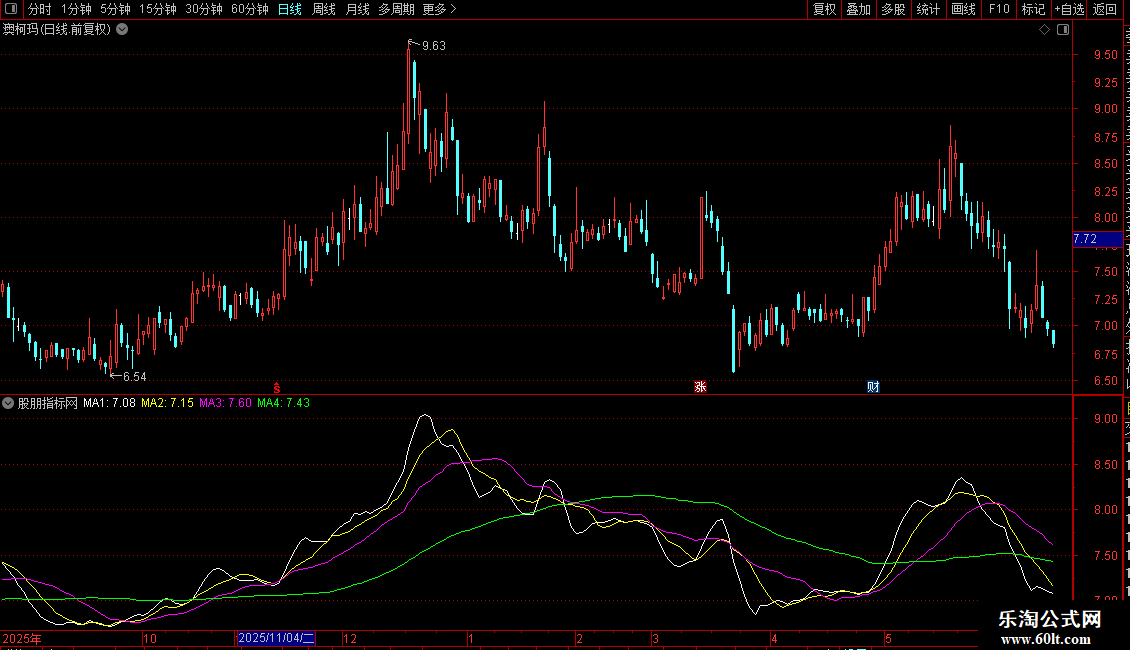The image size is (1130, 650).
Task: Click the 2025年 axis label
Action: (22, 639)
